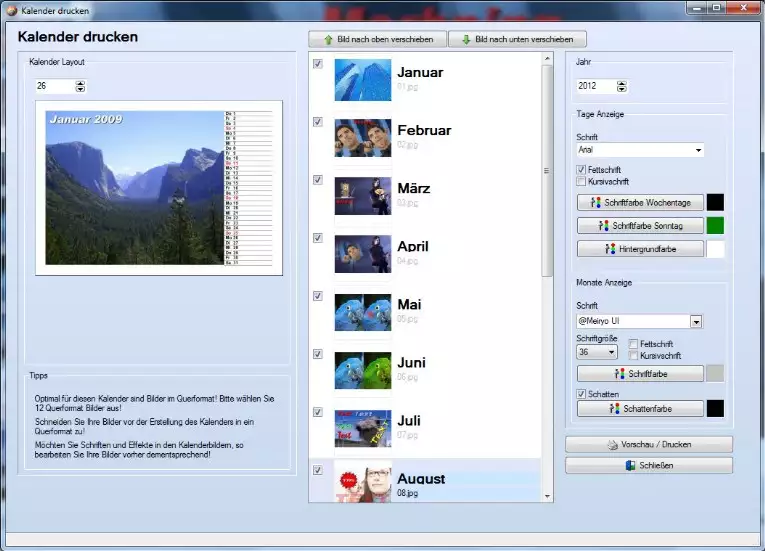Click the green down arrow icon

click(466, 40)
